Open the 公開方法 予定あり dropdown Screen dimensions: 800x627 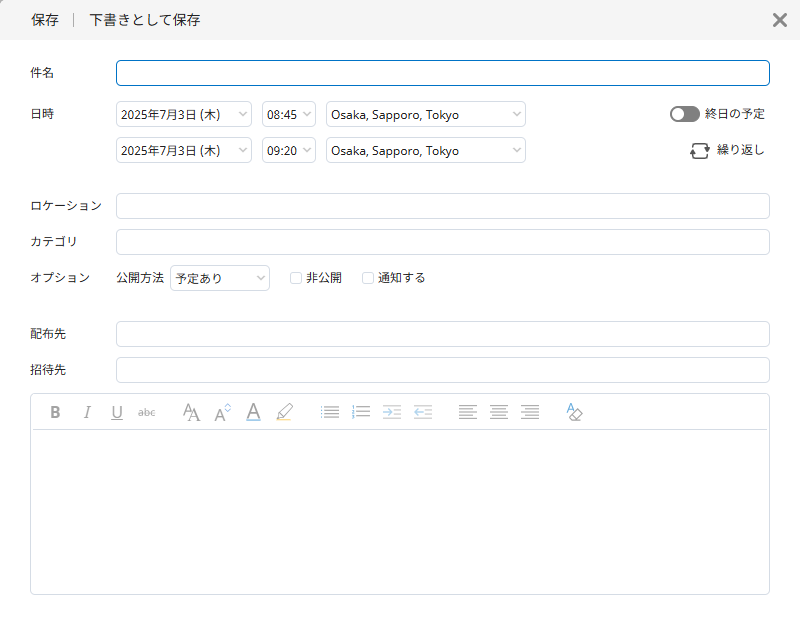pyautogui.click(x=220, y=278)
